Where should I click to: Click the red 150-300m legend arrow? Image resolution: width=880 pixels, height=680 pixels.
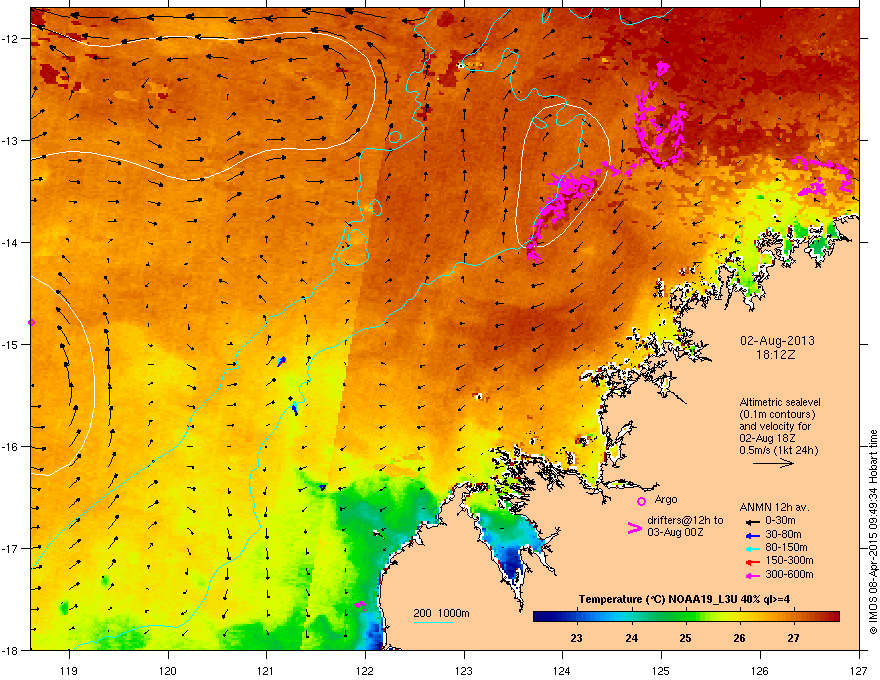(751, 561)
